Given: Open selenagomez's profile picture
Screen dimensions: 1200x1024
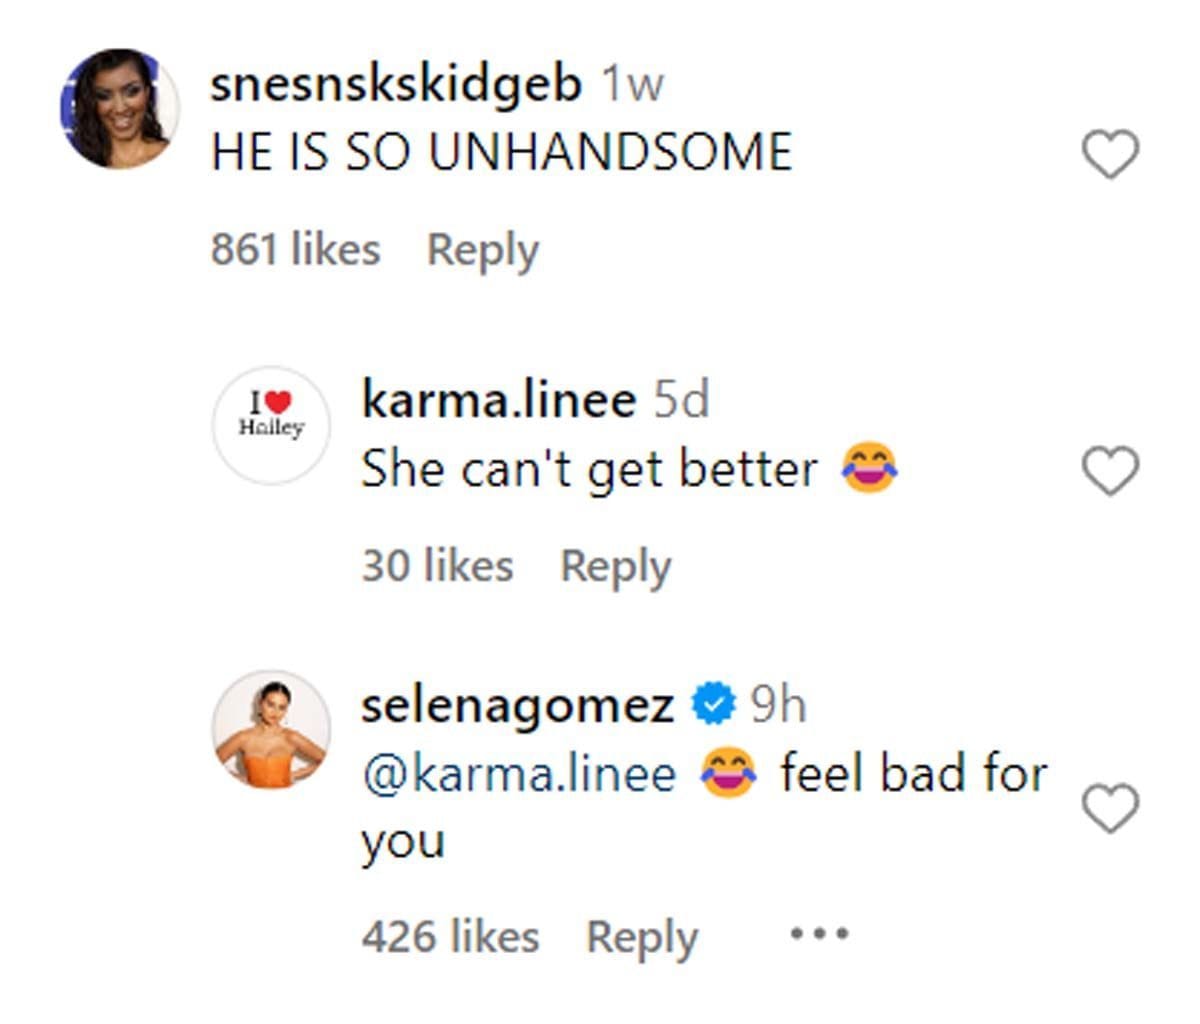Looking at the screenshot, I should click(x=271, y=731).
